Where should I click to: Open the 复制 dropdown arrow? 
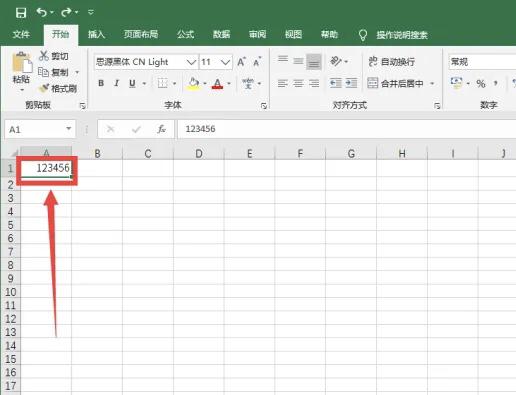(77, 72)
